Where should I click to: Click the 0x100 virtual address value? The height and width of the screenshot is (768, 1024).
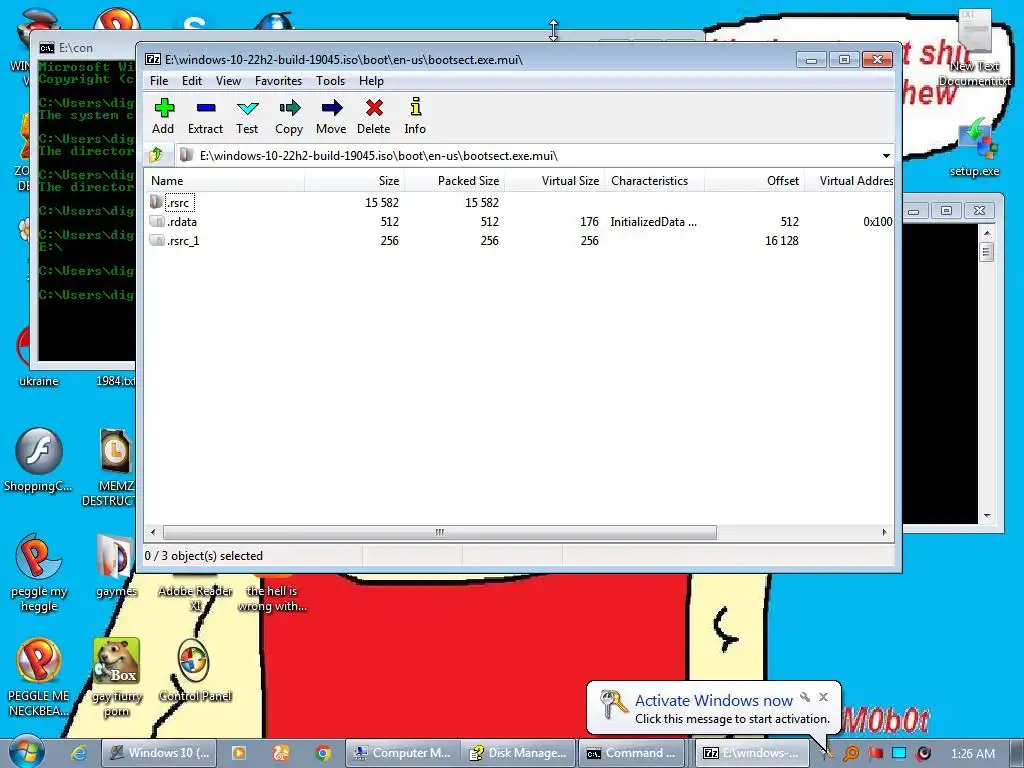pyautogui.click(x=878, y=221)
